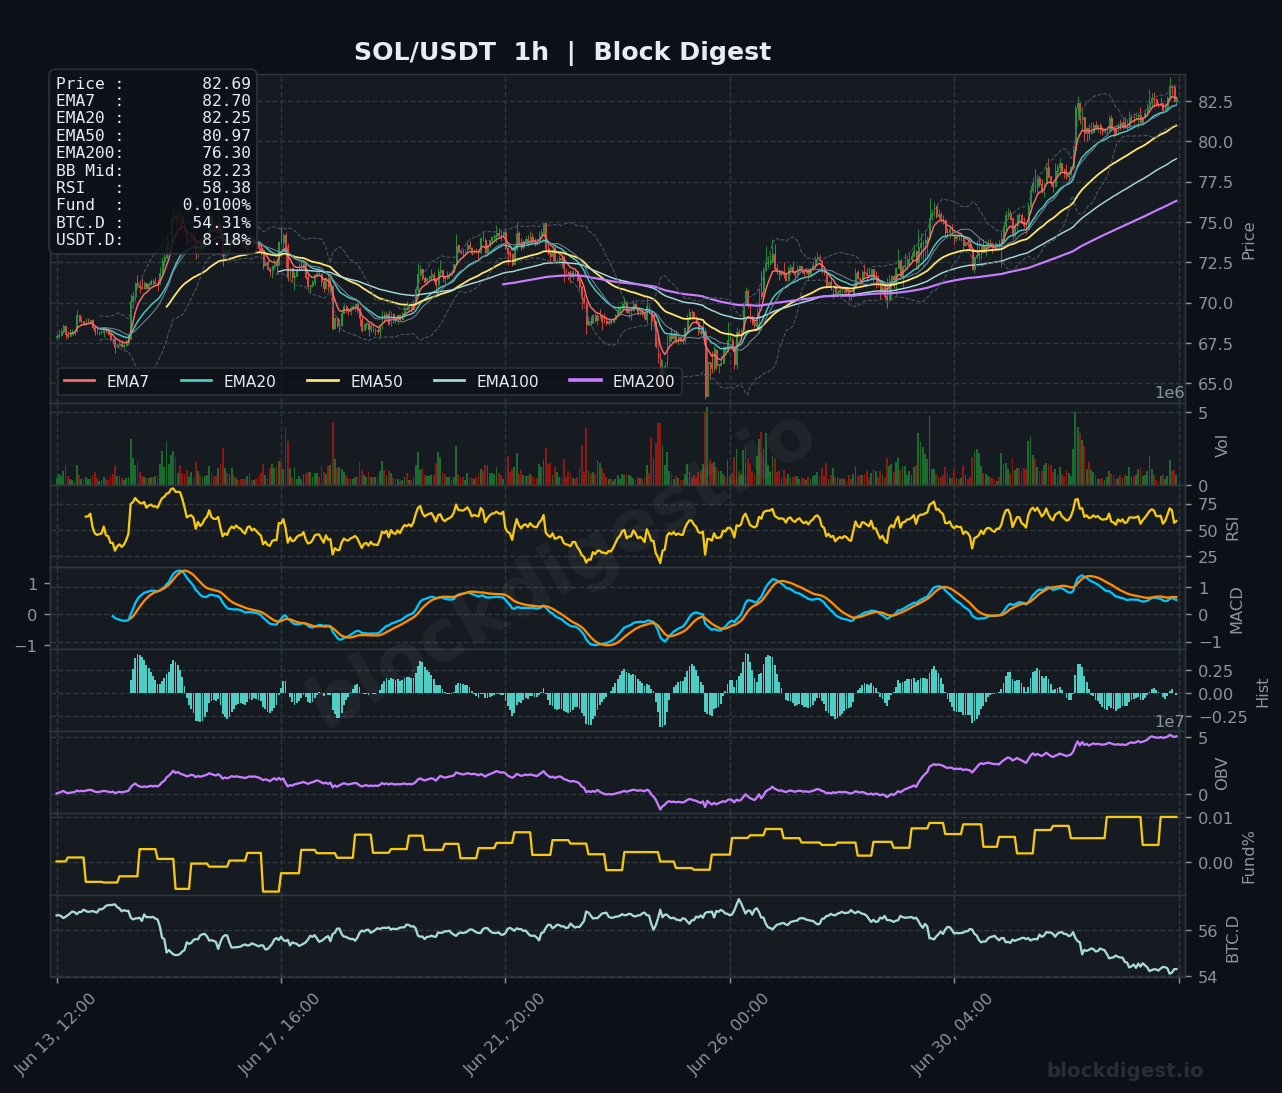
Task: Click the EMA200 value 76.30 row
Action: point(153,153)
